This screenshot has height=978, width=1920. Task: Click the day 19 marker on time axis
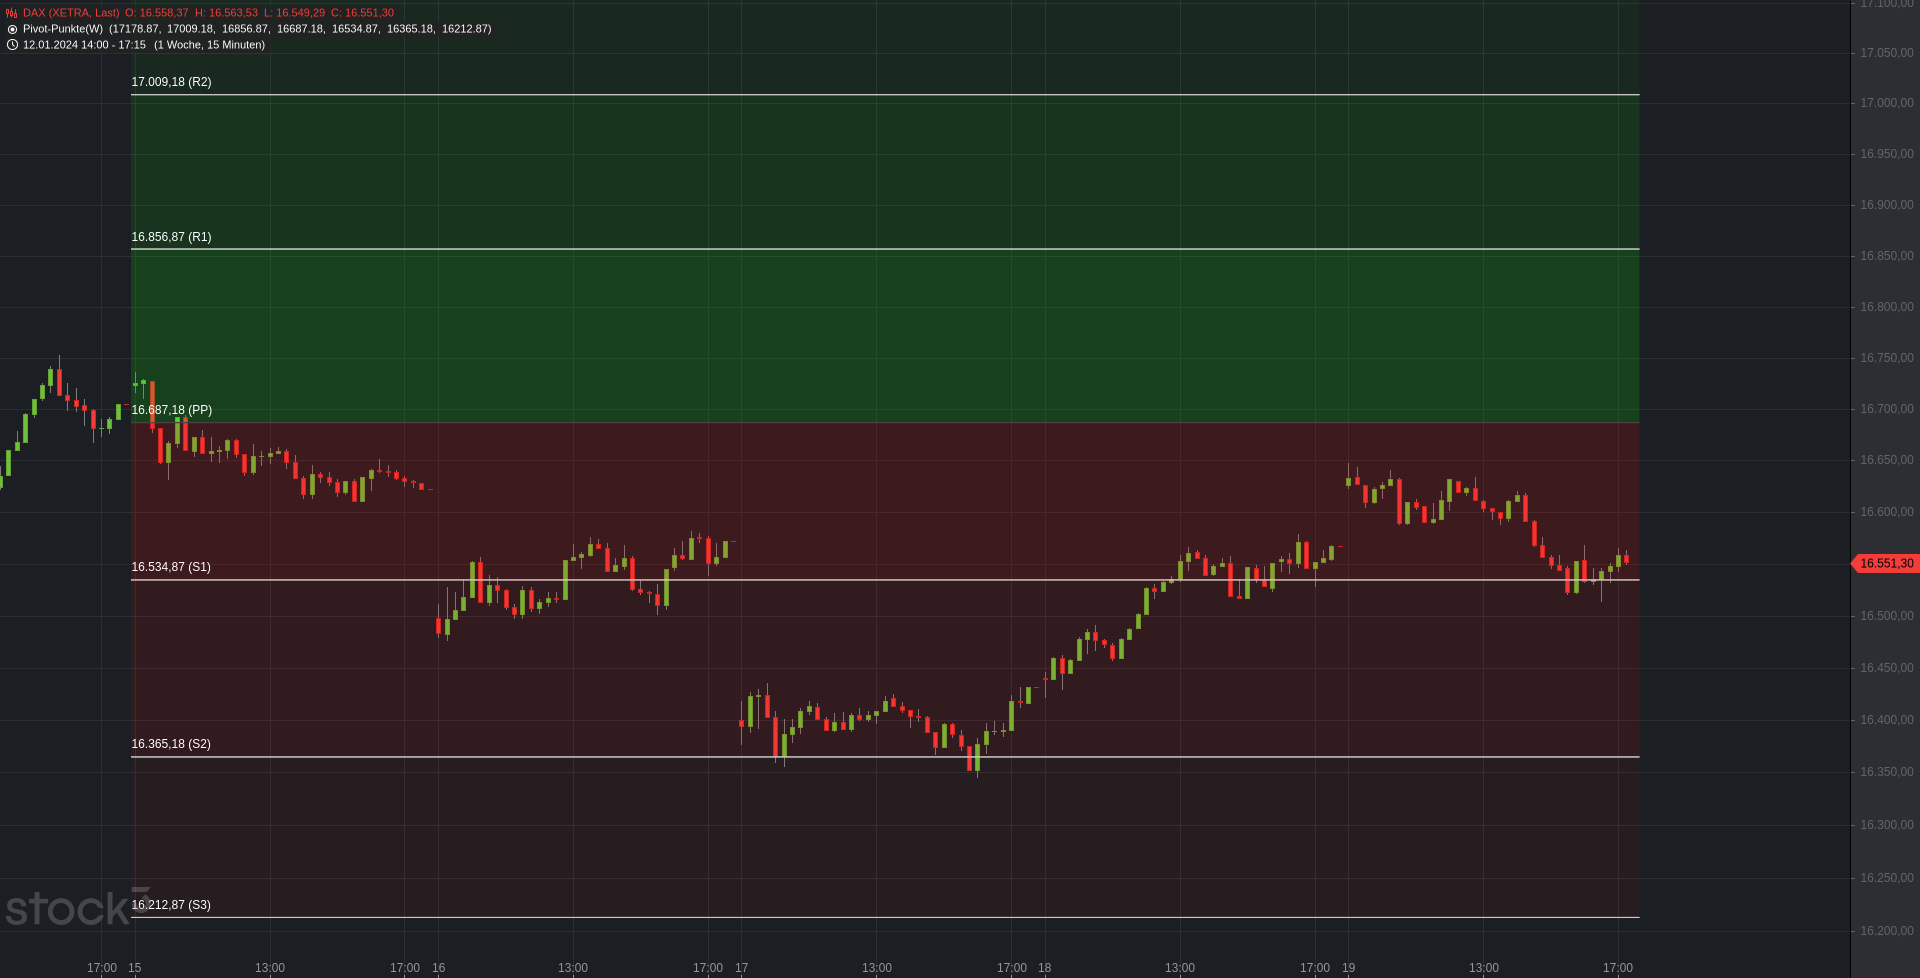point(1348,968)
